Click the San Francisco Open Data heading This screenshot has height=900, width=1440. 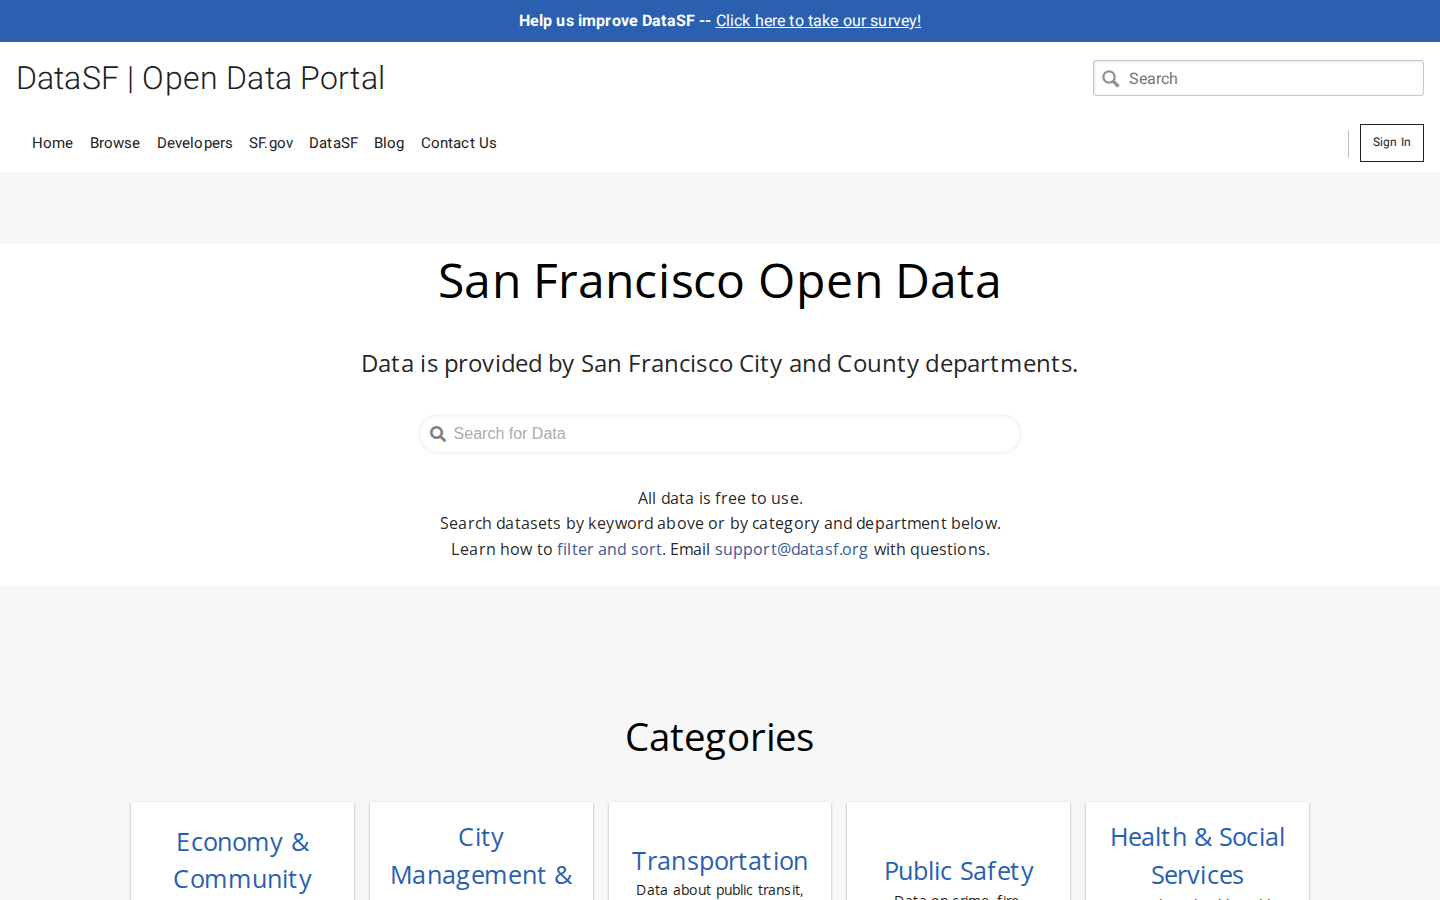click(x=720, y=281)
